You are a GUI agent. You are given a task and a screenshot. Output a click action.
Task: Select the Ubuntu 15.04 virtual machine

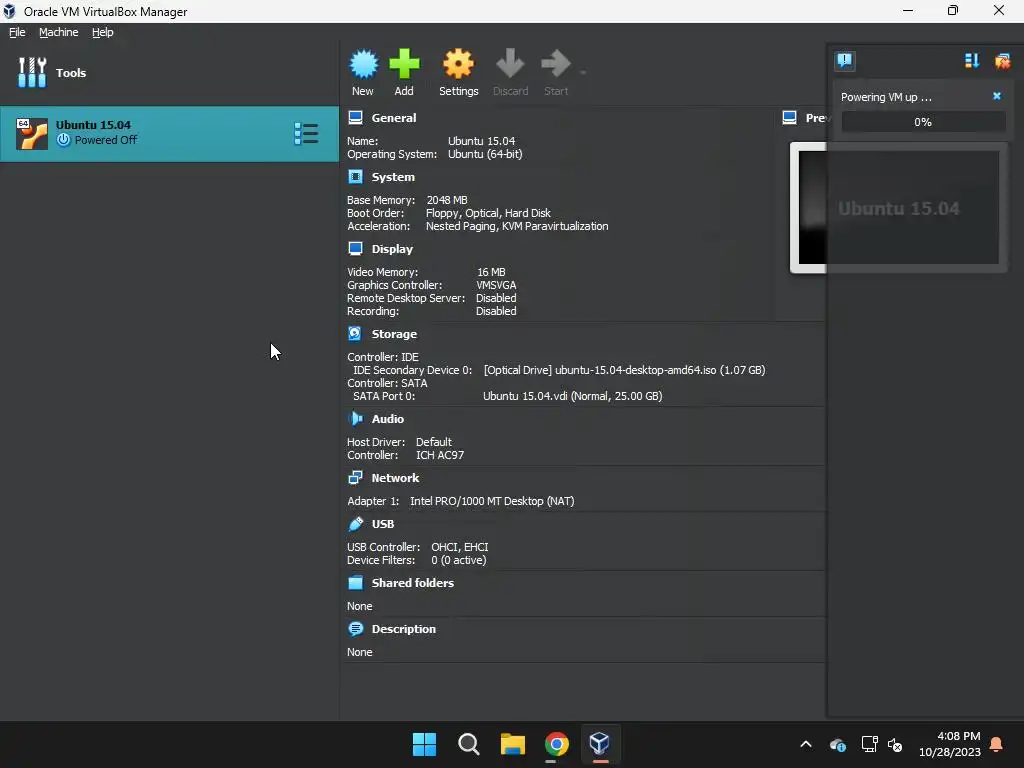coord(169,133)
